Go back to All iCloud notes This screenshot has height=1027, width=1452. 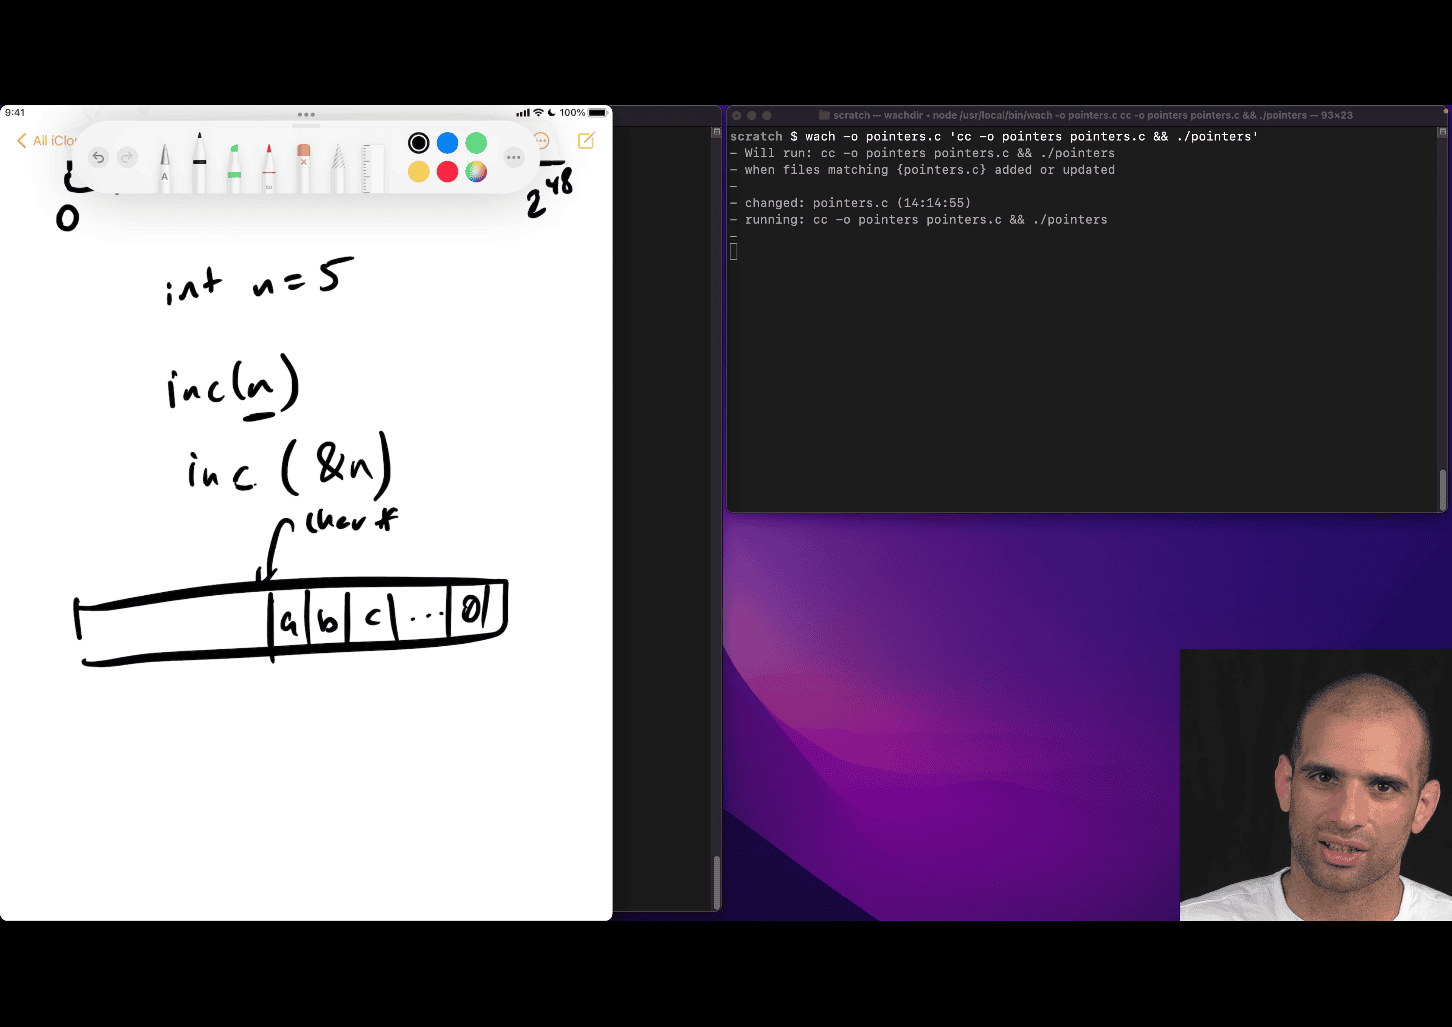(x=45, y=141)
